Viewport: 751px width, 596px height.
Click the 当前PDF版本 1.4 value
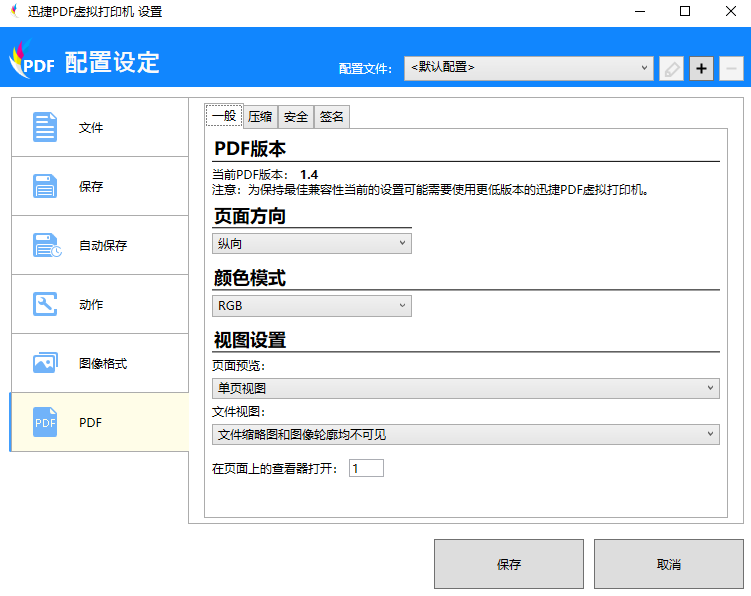pyautogui.click(x=309, y=175)
